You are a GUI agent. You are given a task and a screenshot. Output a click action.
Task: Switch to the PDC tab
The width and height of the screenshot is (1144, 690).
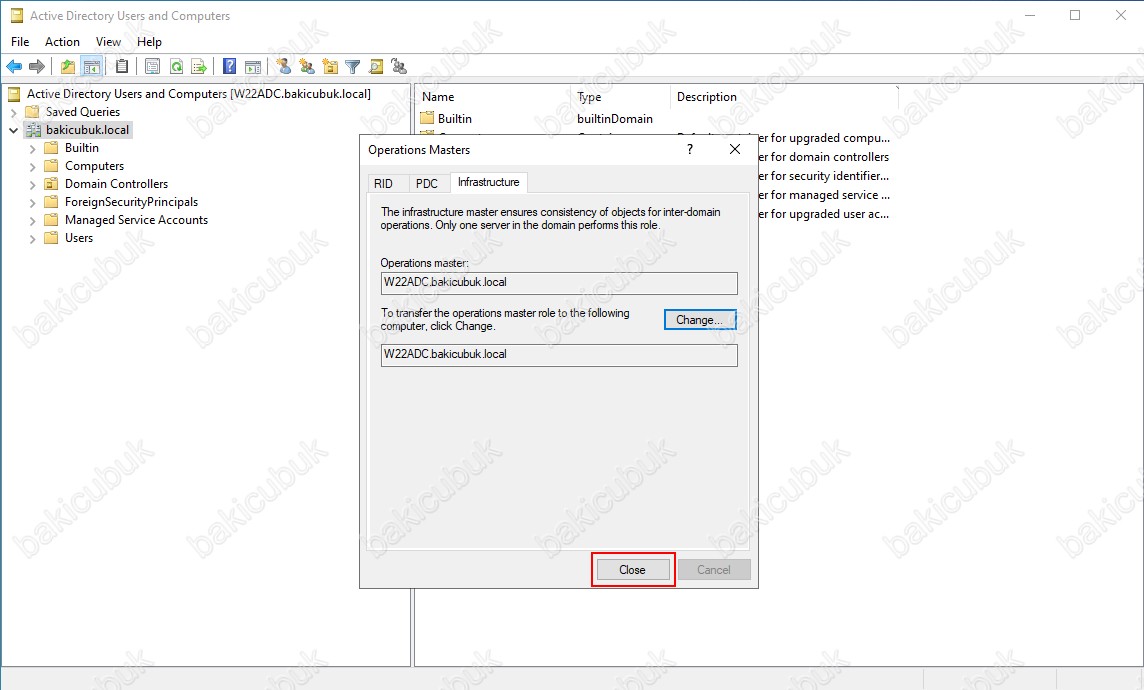[427, 184]
